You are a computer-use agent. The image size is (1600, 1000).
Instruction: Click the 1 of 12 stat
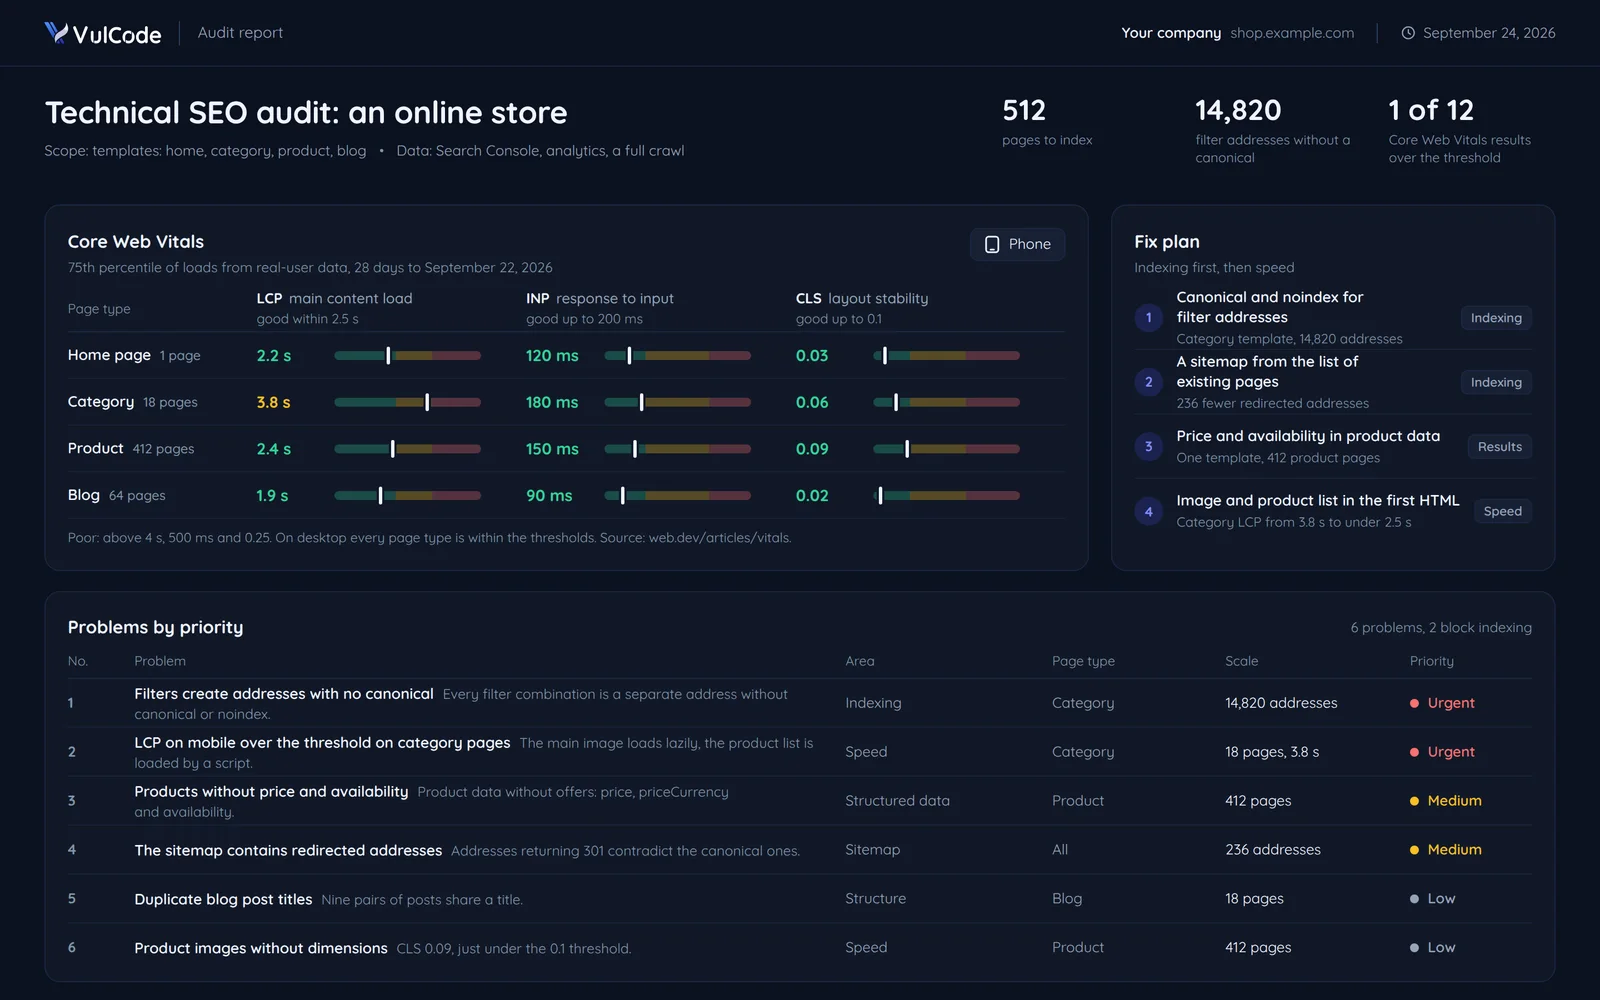[1460, 130]
